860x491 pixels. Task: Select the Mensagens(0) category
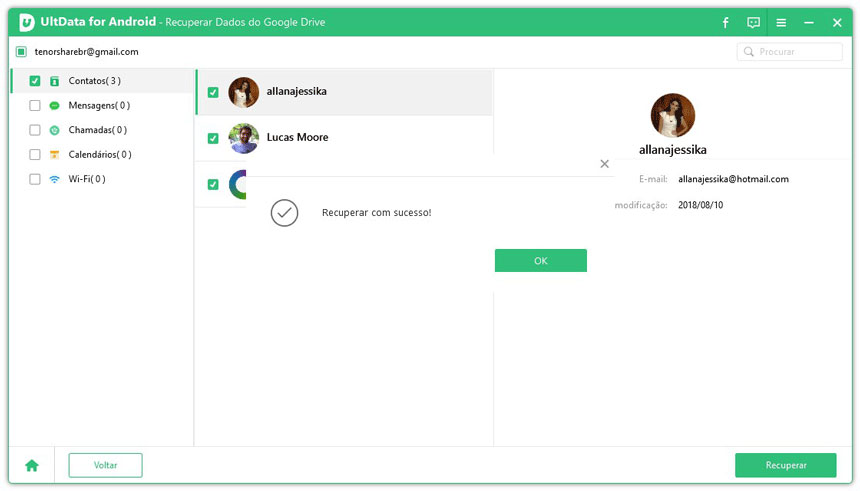[x=103, y=105]
